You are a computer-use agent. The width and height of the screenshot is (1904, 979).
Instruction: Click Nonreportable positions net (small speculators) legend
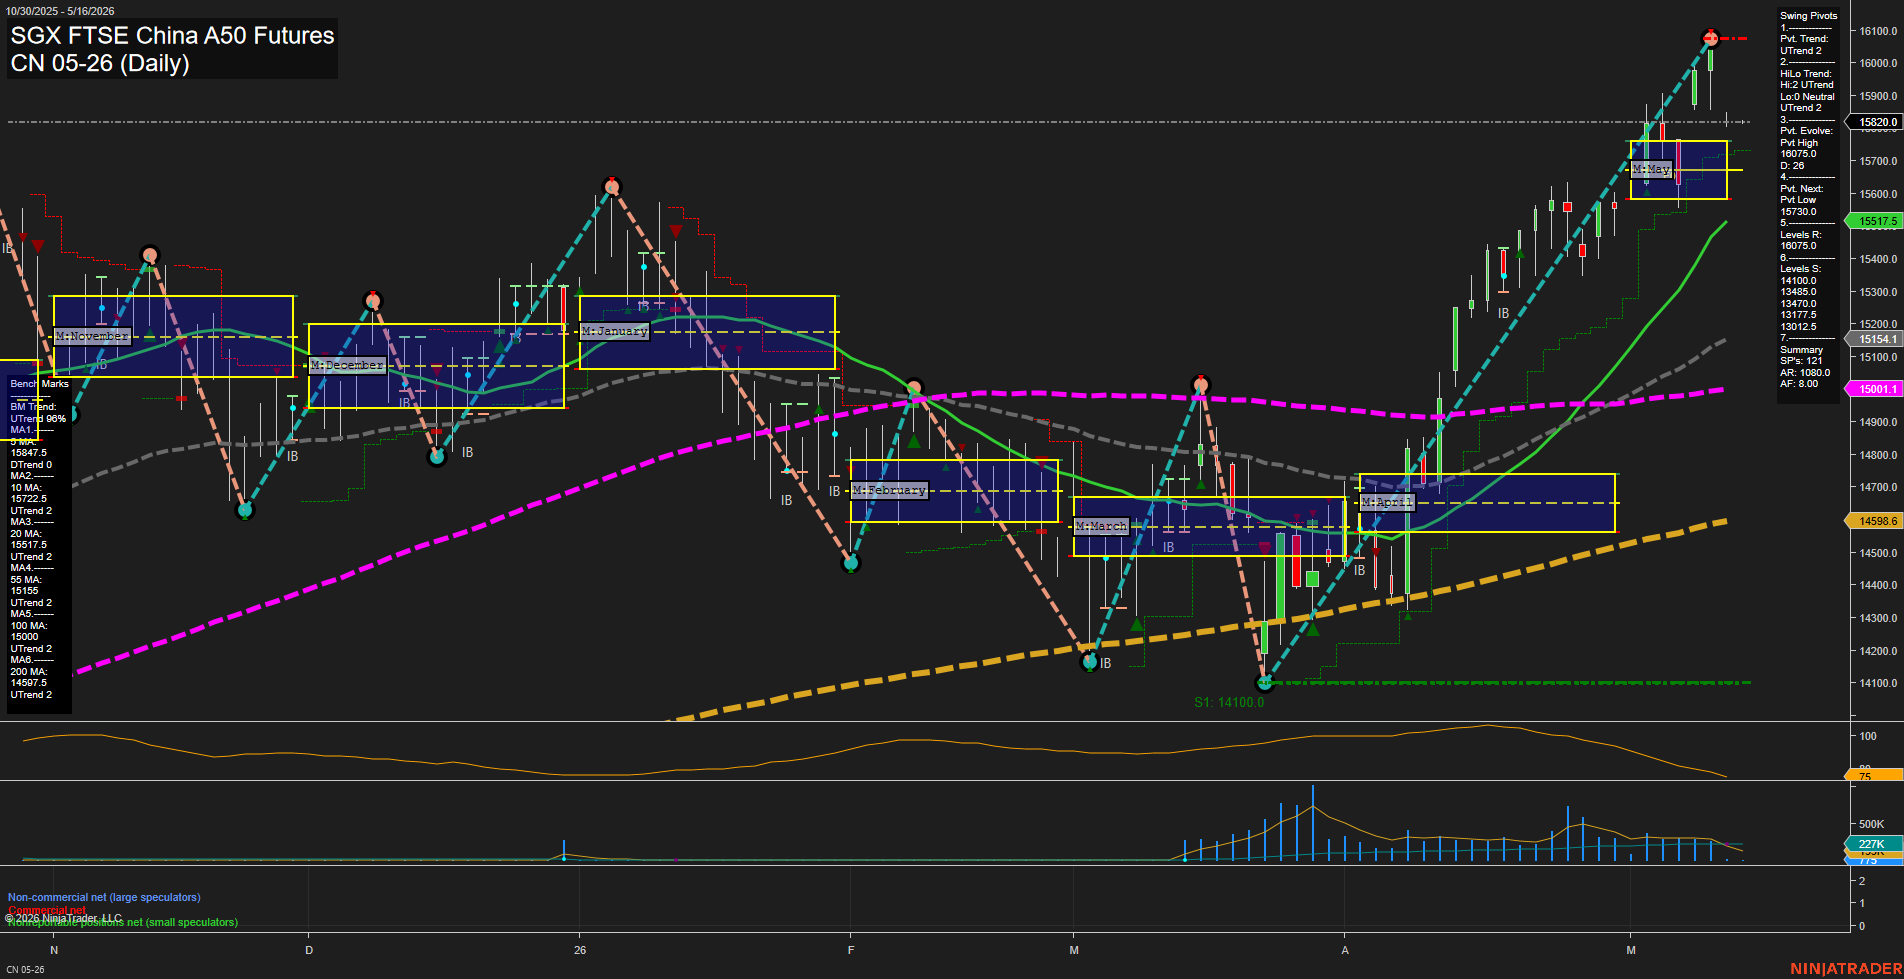(123, 922)
